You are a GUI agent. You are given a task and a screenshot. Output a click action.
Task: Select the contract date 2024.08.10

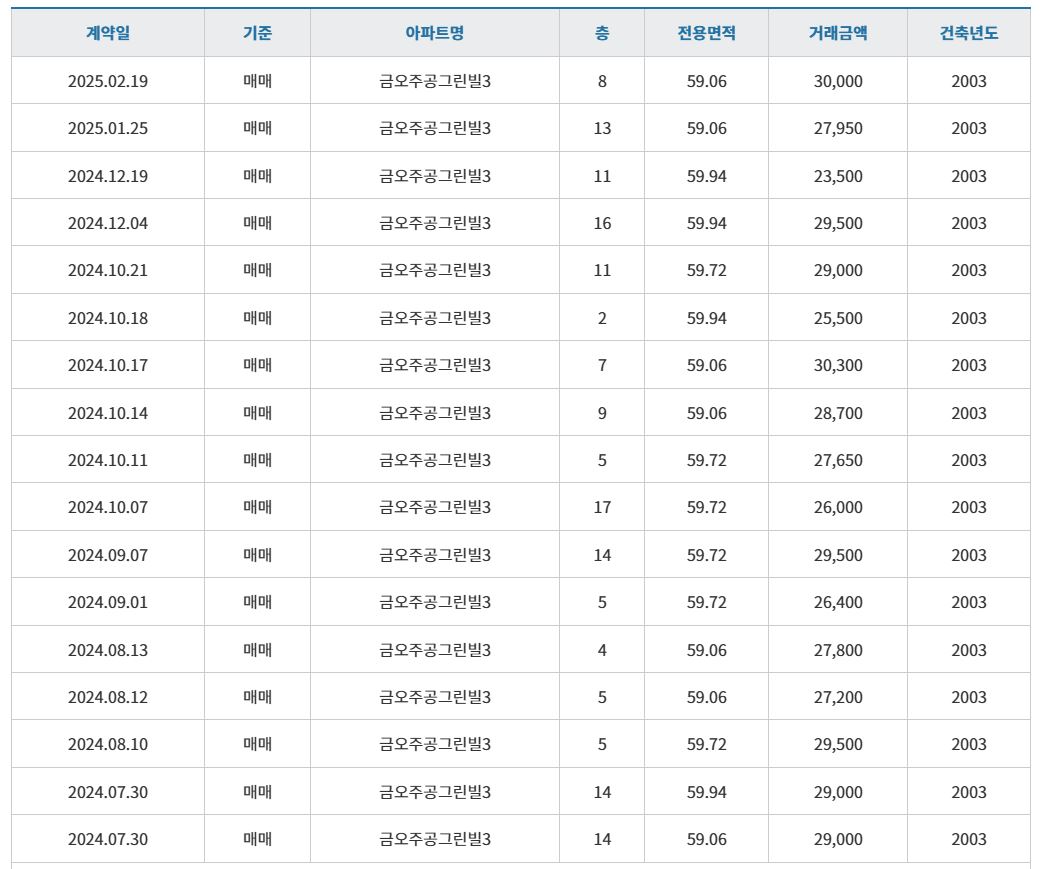[x=108, y=744]
